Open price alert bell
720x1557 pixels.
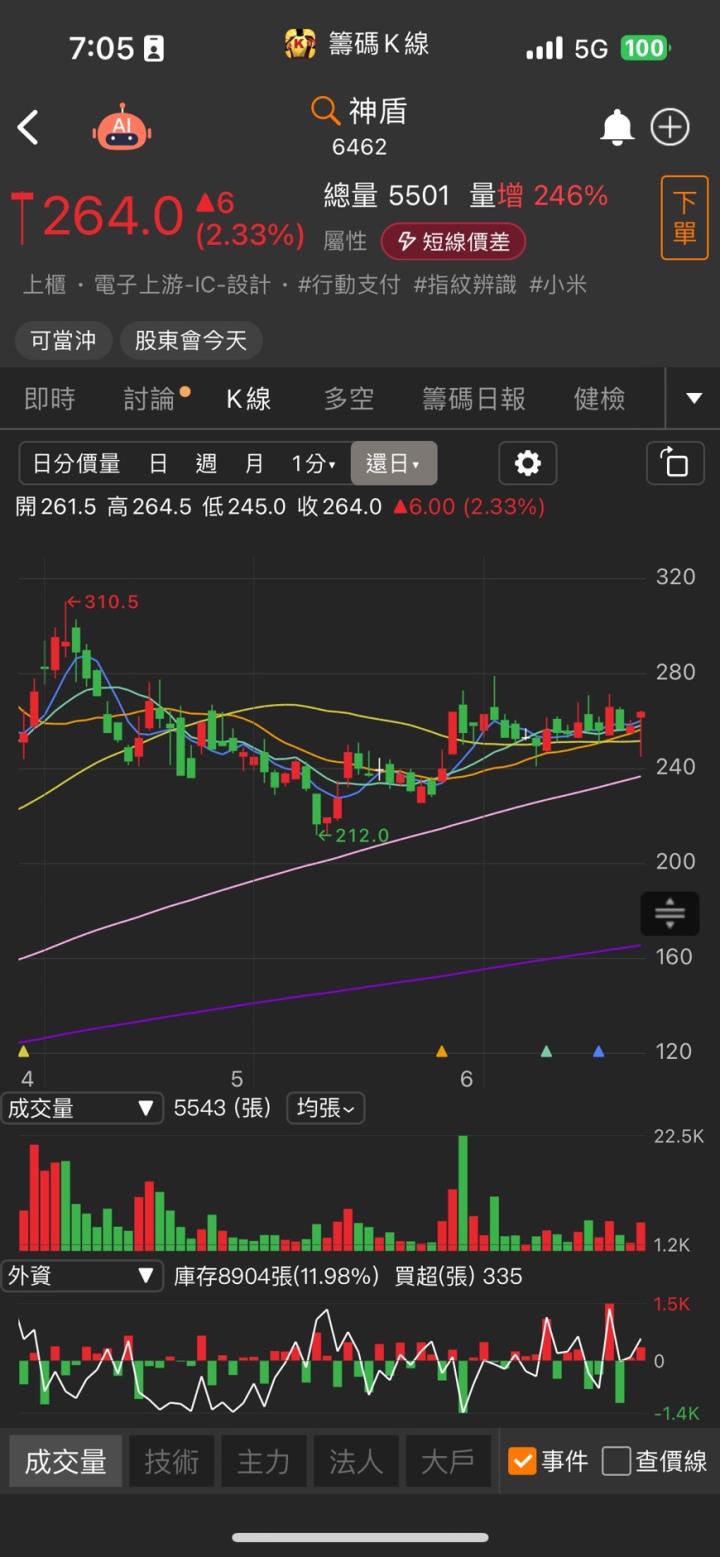point(617,127)
